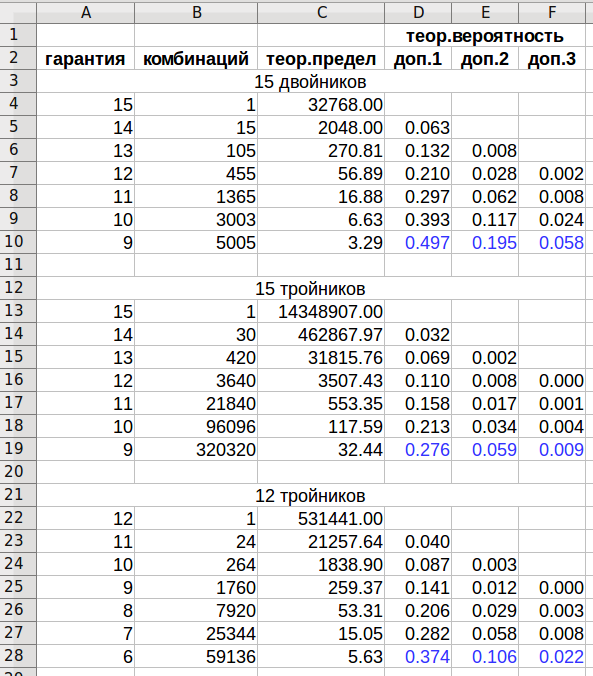
Task: Click the 'комбинаций' header cell
Action: pos(196,59)
